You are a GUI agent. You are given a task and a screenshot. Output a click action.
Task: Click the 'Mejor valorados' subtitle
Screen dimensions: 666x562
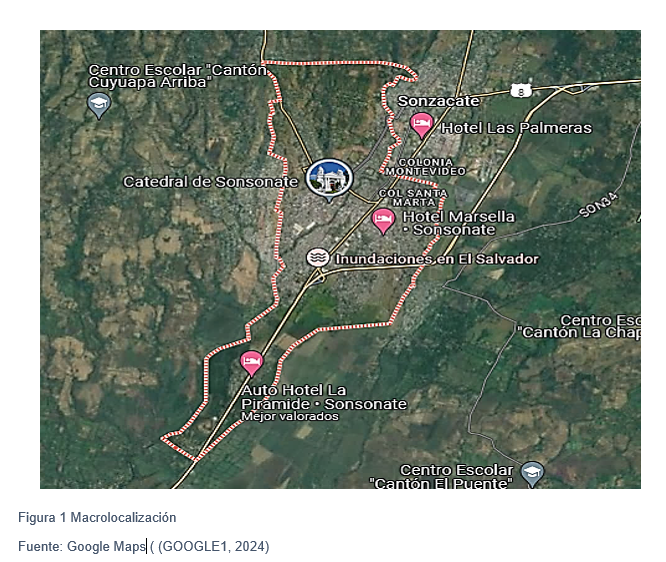tap(290, 416)
